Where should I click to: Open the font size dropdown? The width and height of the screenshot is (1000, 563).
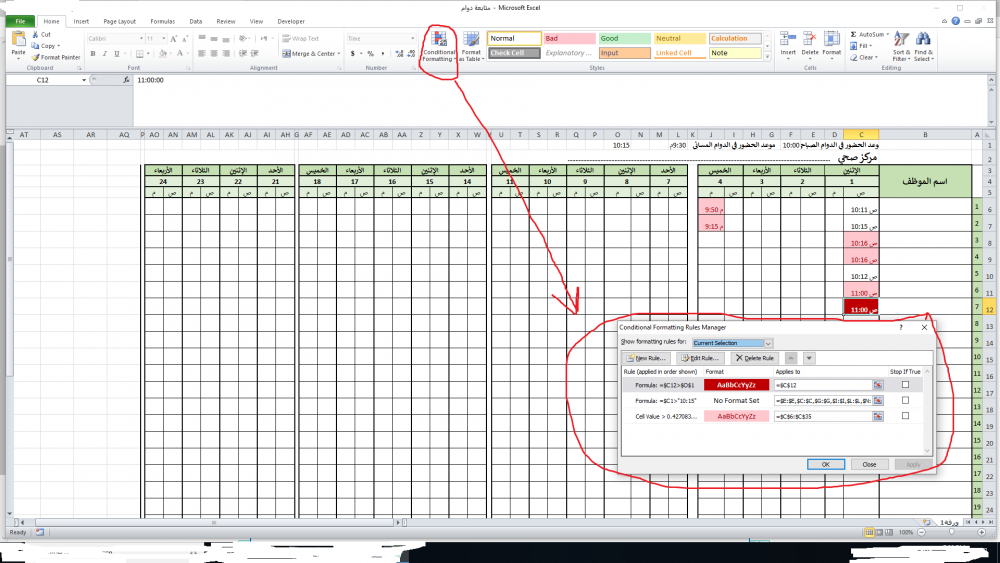(164, 39)
